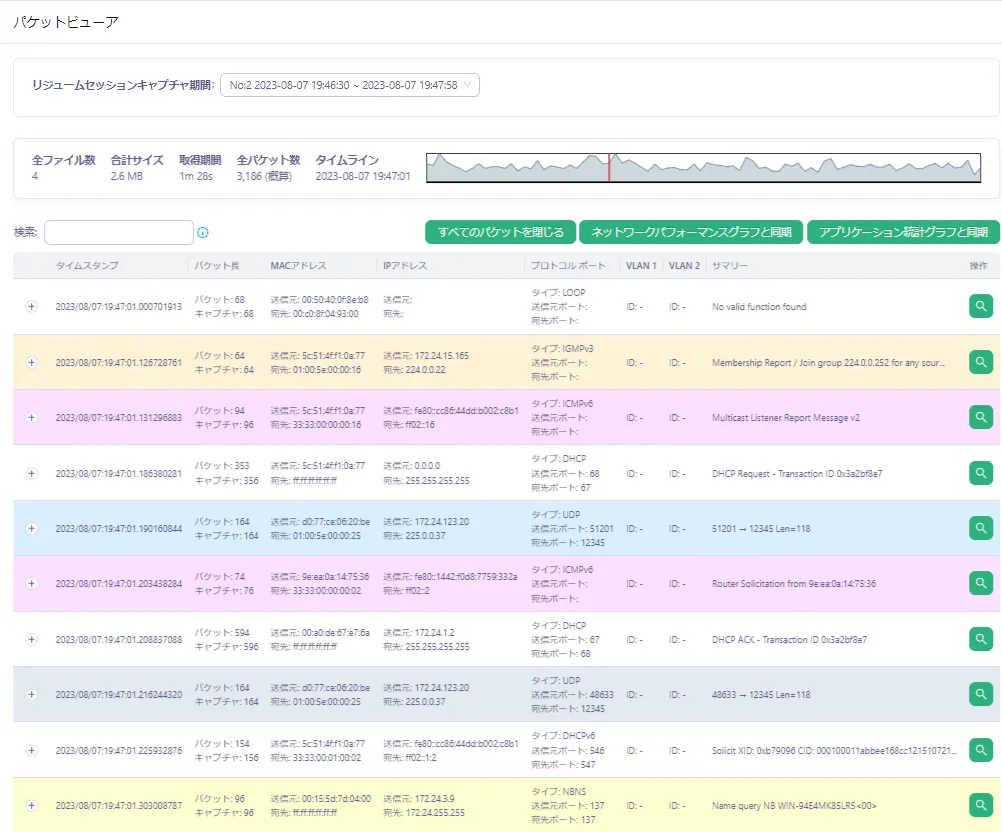Expand the NBNS Name query packet row

tap(31, 806)
